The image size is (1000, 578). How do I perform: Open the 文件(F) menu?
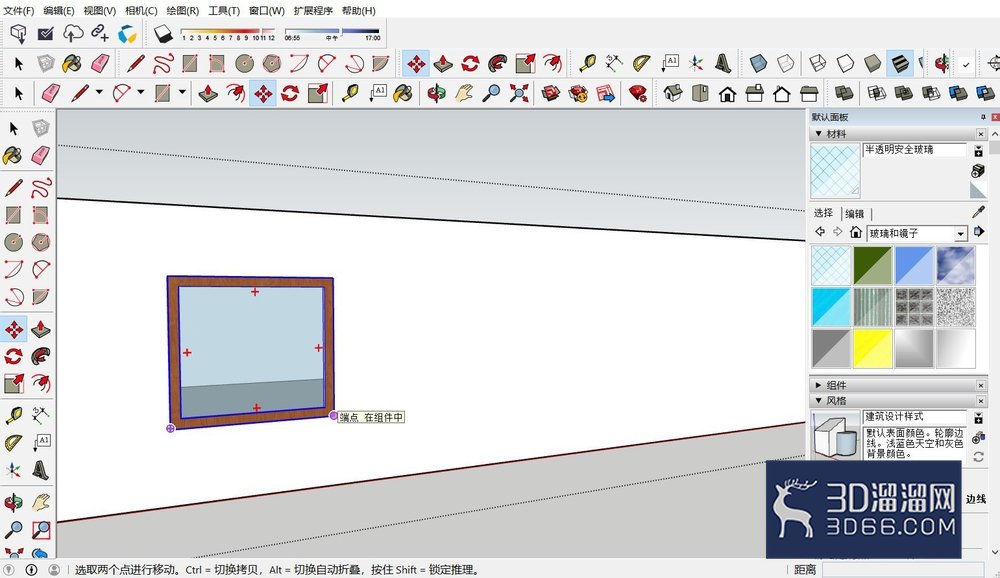pos(18,11)
